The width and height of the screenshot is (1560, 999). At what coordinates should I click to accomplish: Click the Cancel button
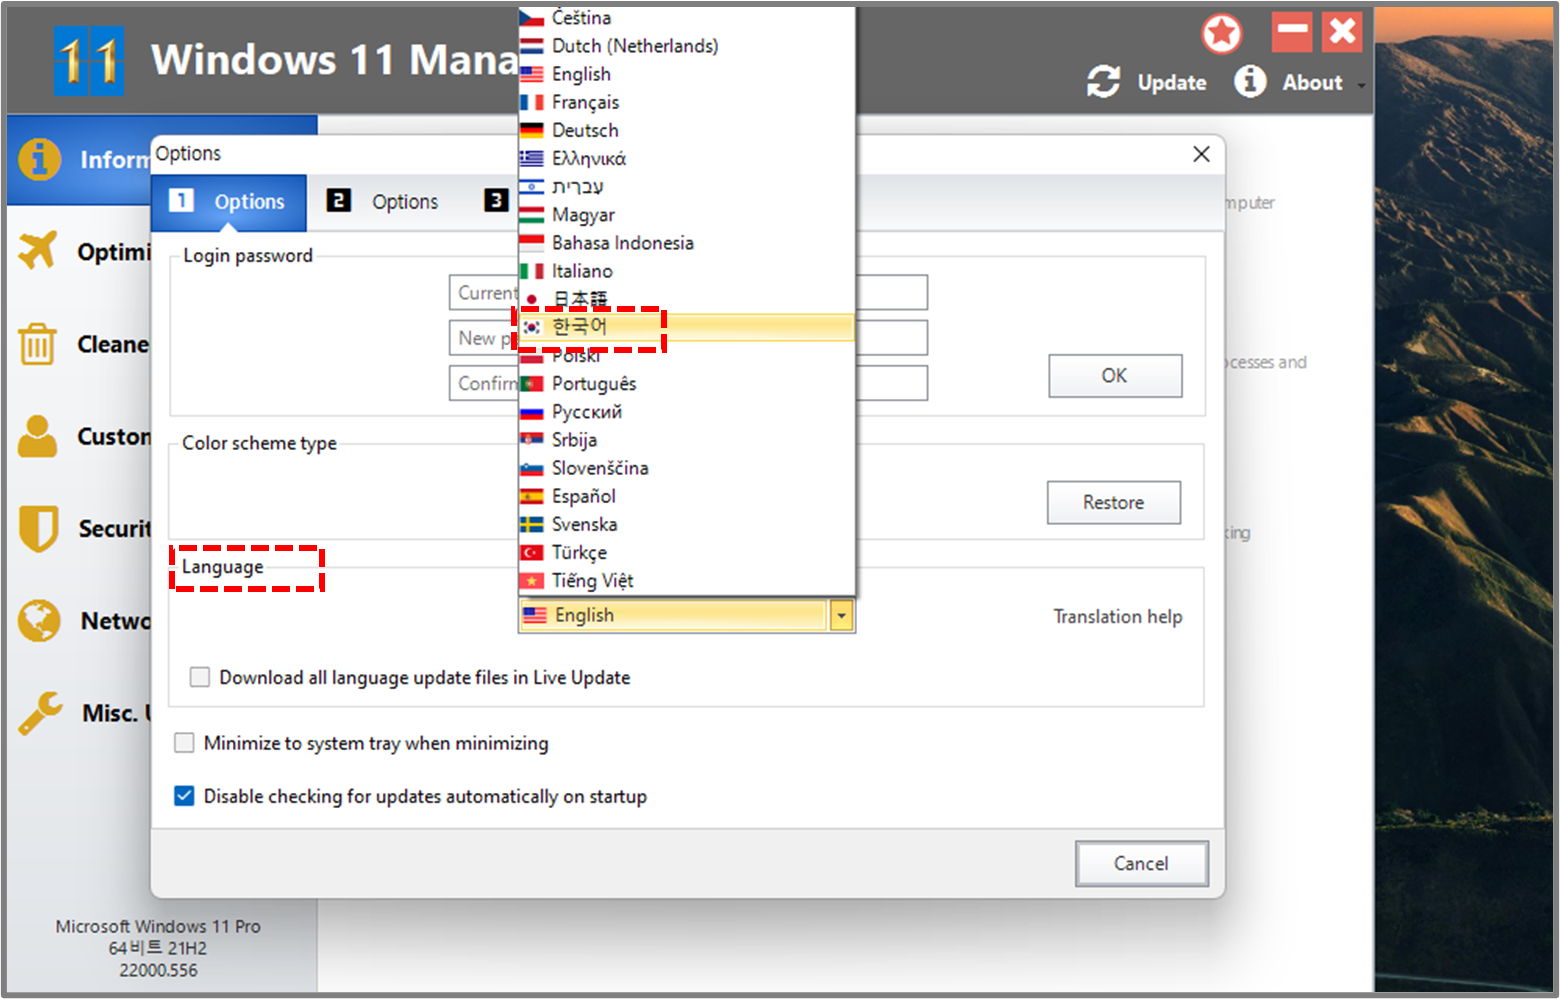[1141, 863]
